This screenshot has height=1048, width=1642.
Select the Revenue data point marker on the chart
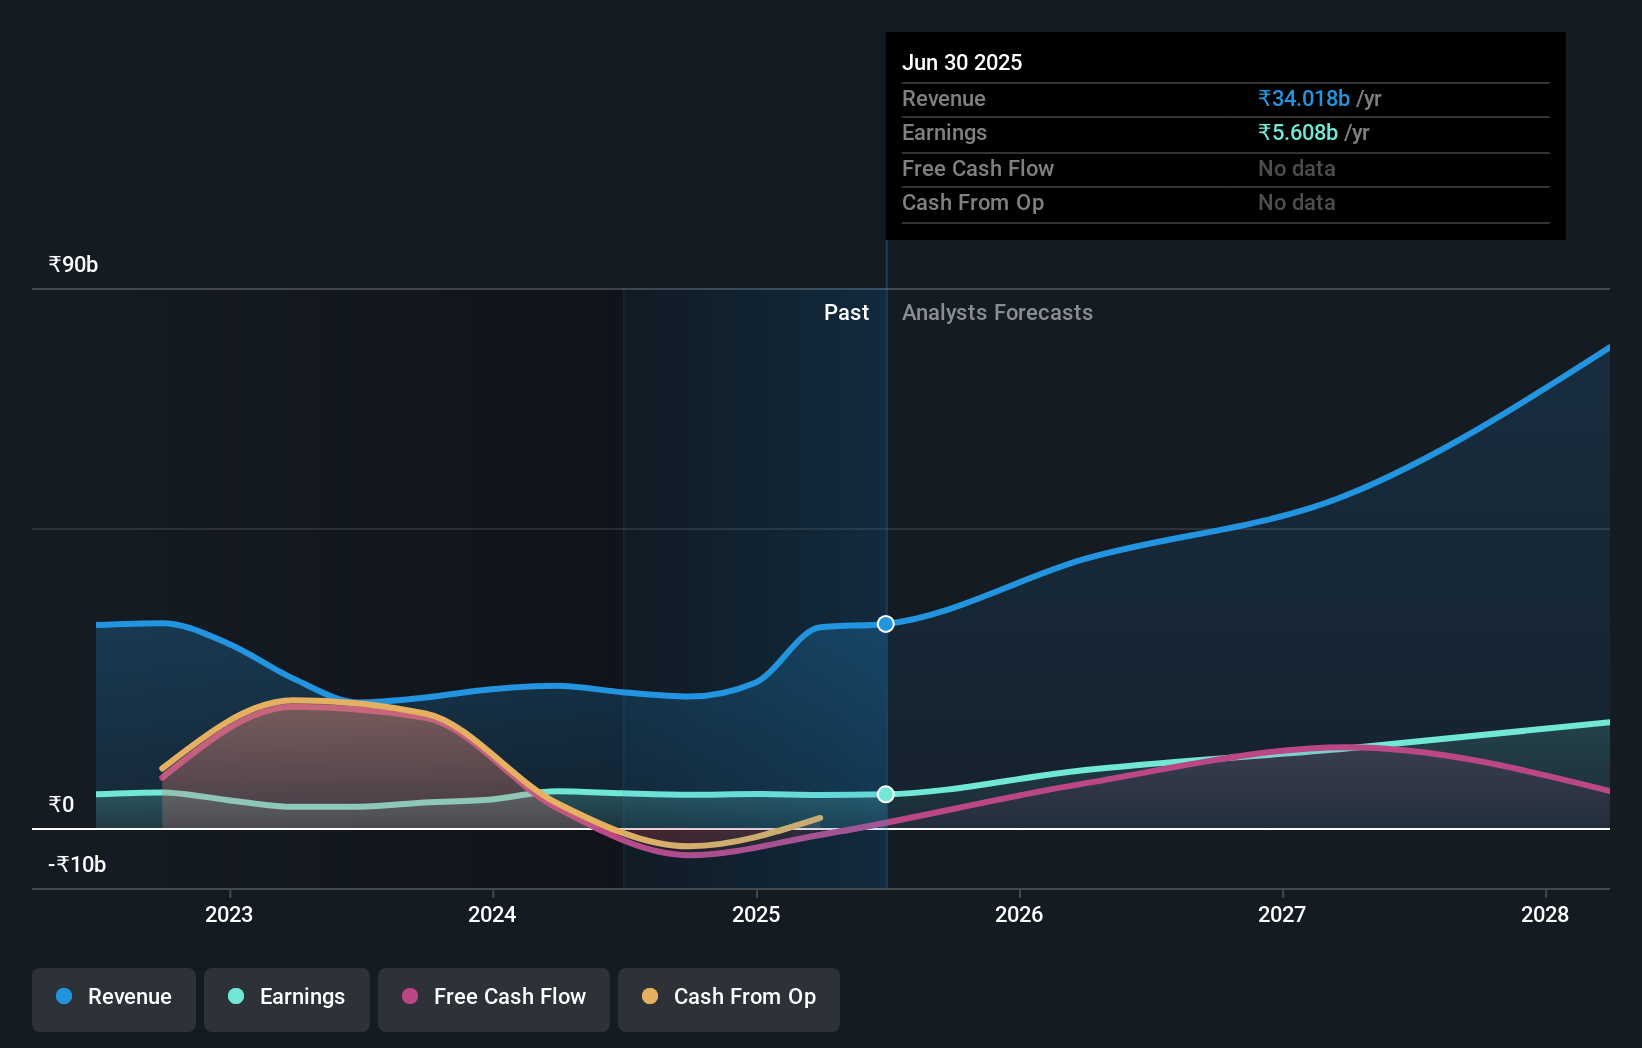[885, 624]
